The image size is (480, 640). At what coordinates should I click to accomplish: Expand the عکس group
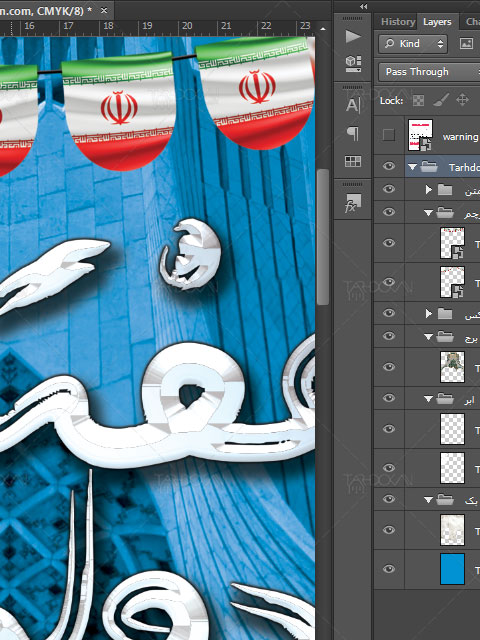point(429,313)
